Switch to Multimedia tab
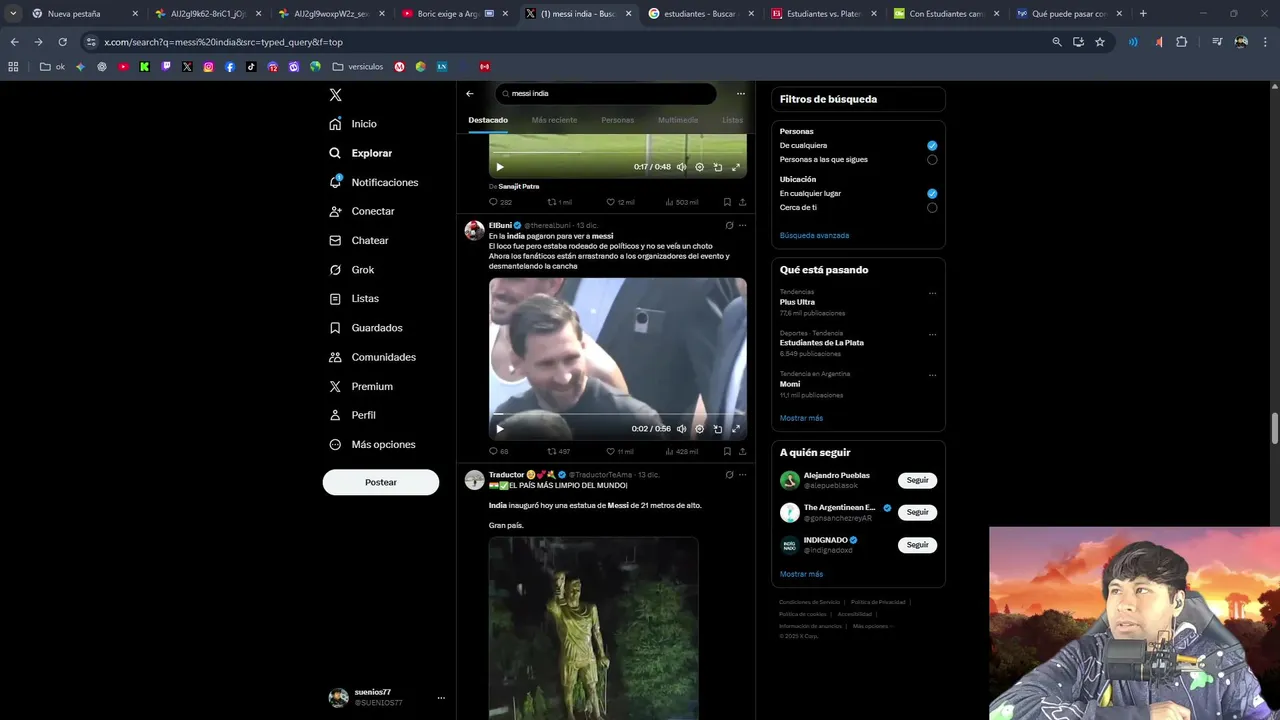 678,120
